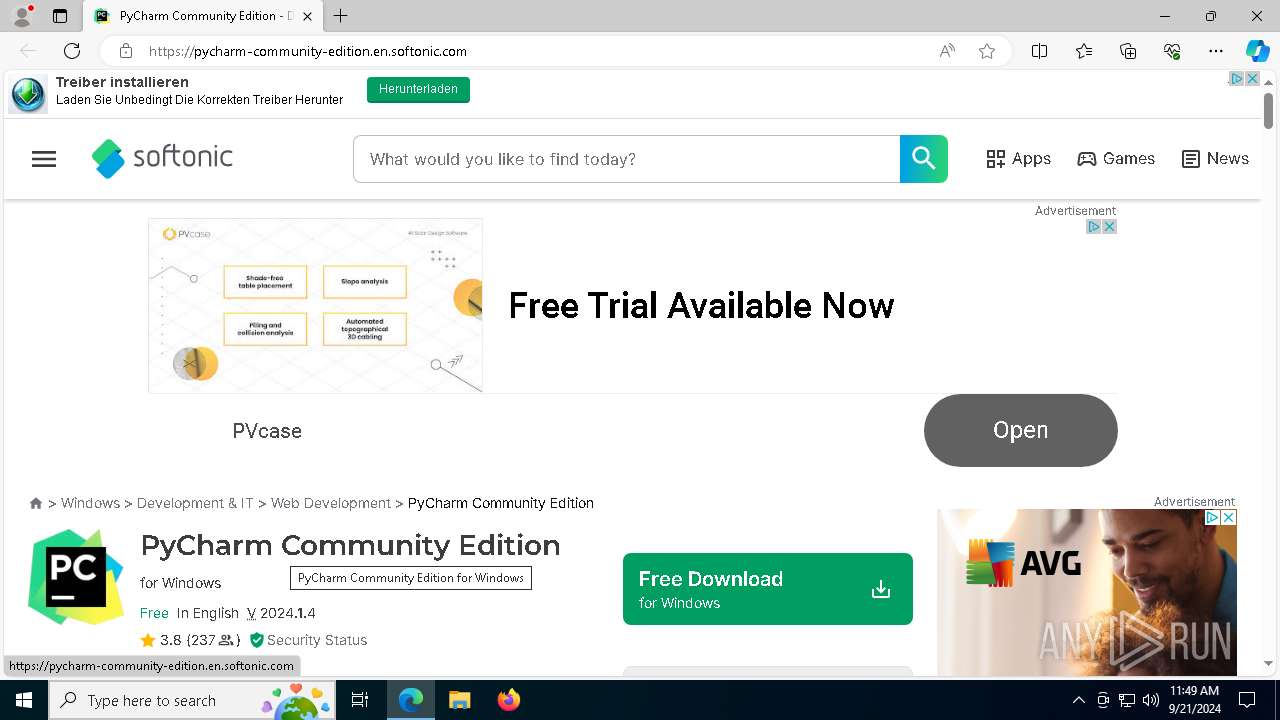Close the AVG sidebar ad

coord(1229,517)
